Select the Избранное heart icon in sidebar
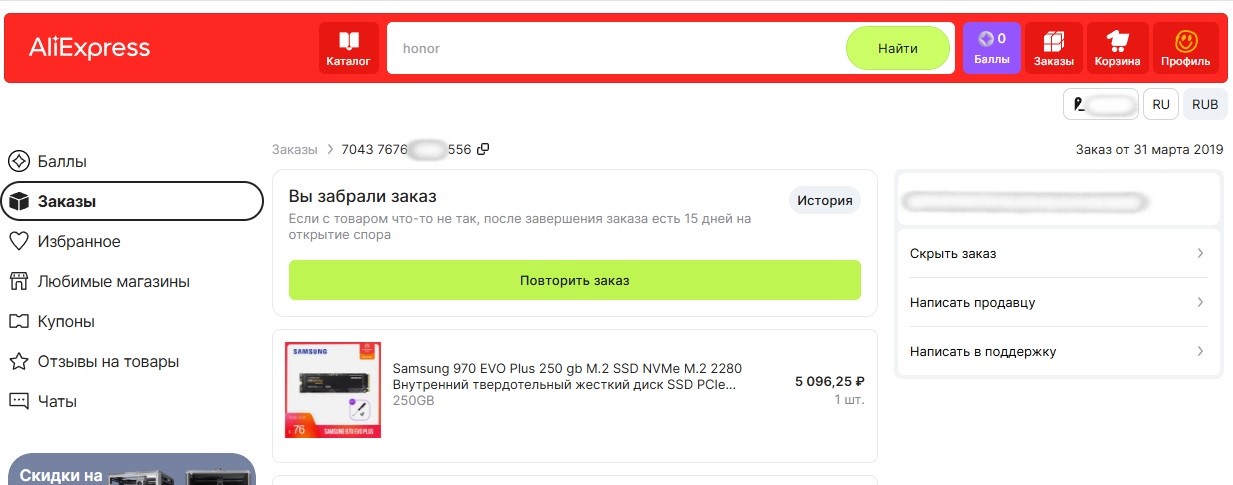 click(x=18, y=241)
